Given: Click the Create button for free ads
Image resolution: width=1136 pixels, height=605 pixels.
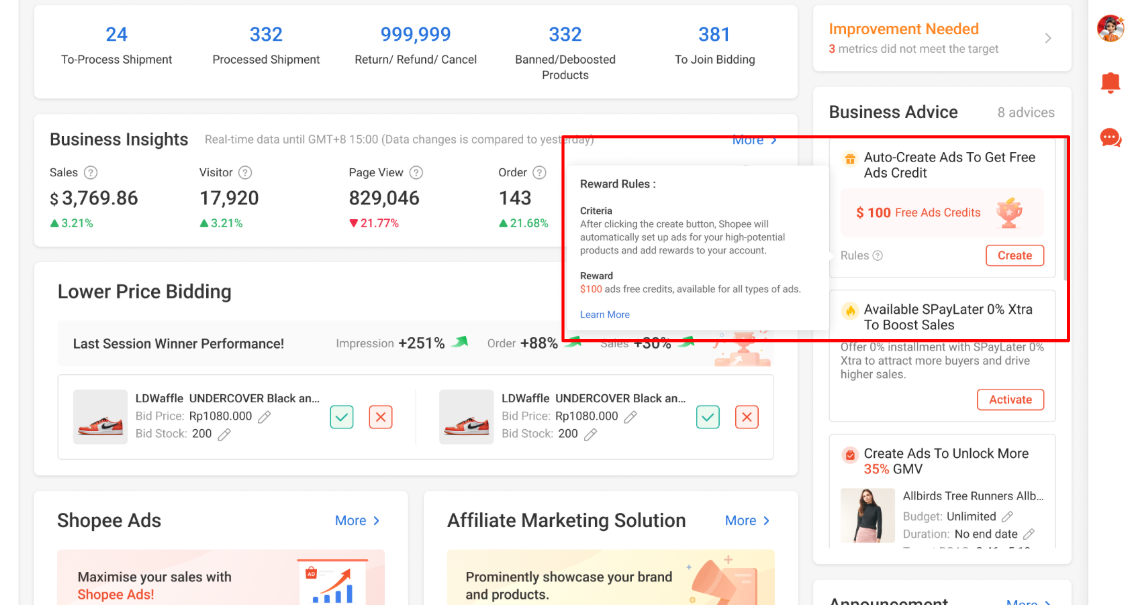Looking at the screenshot, I should tap(1014, 256).
